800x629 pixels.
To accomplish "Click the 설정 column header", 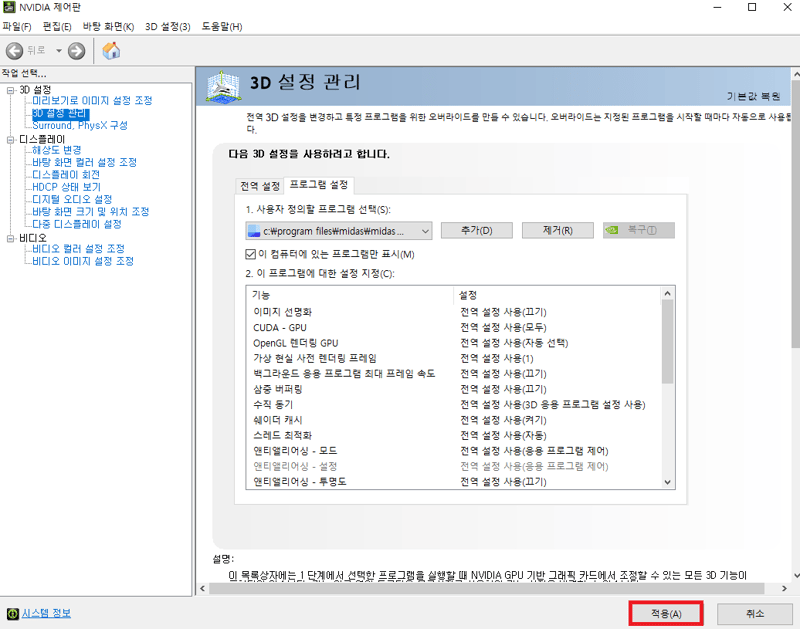I will [557, 295].
